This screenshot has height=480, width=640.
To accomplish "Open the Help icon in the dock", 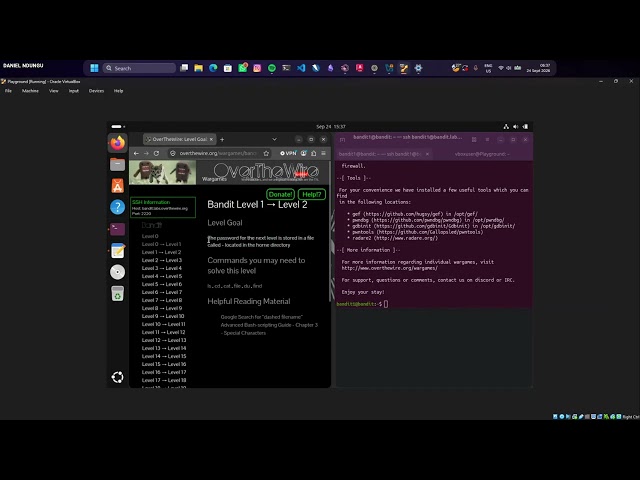I will pyautogui.click(x=118, y=207).
